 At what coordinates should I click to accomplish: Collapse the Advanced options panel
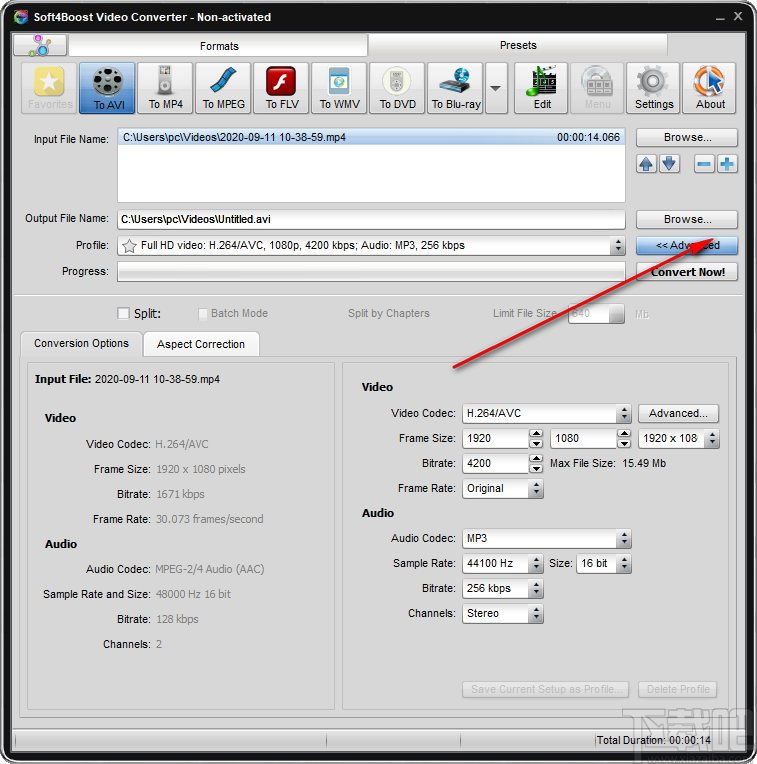[x=687, y=246]
